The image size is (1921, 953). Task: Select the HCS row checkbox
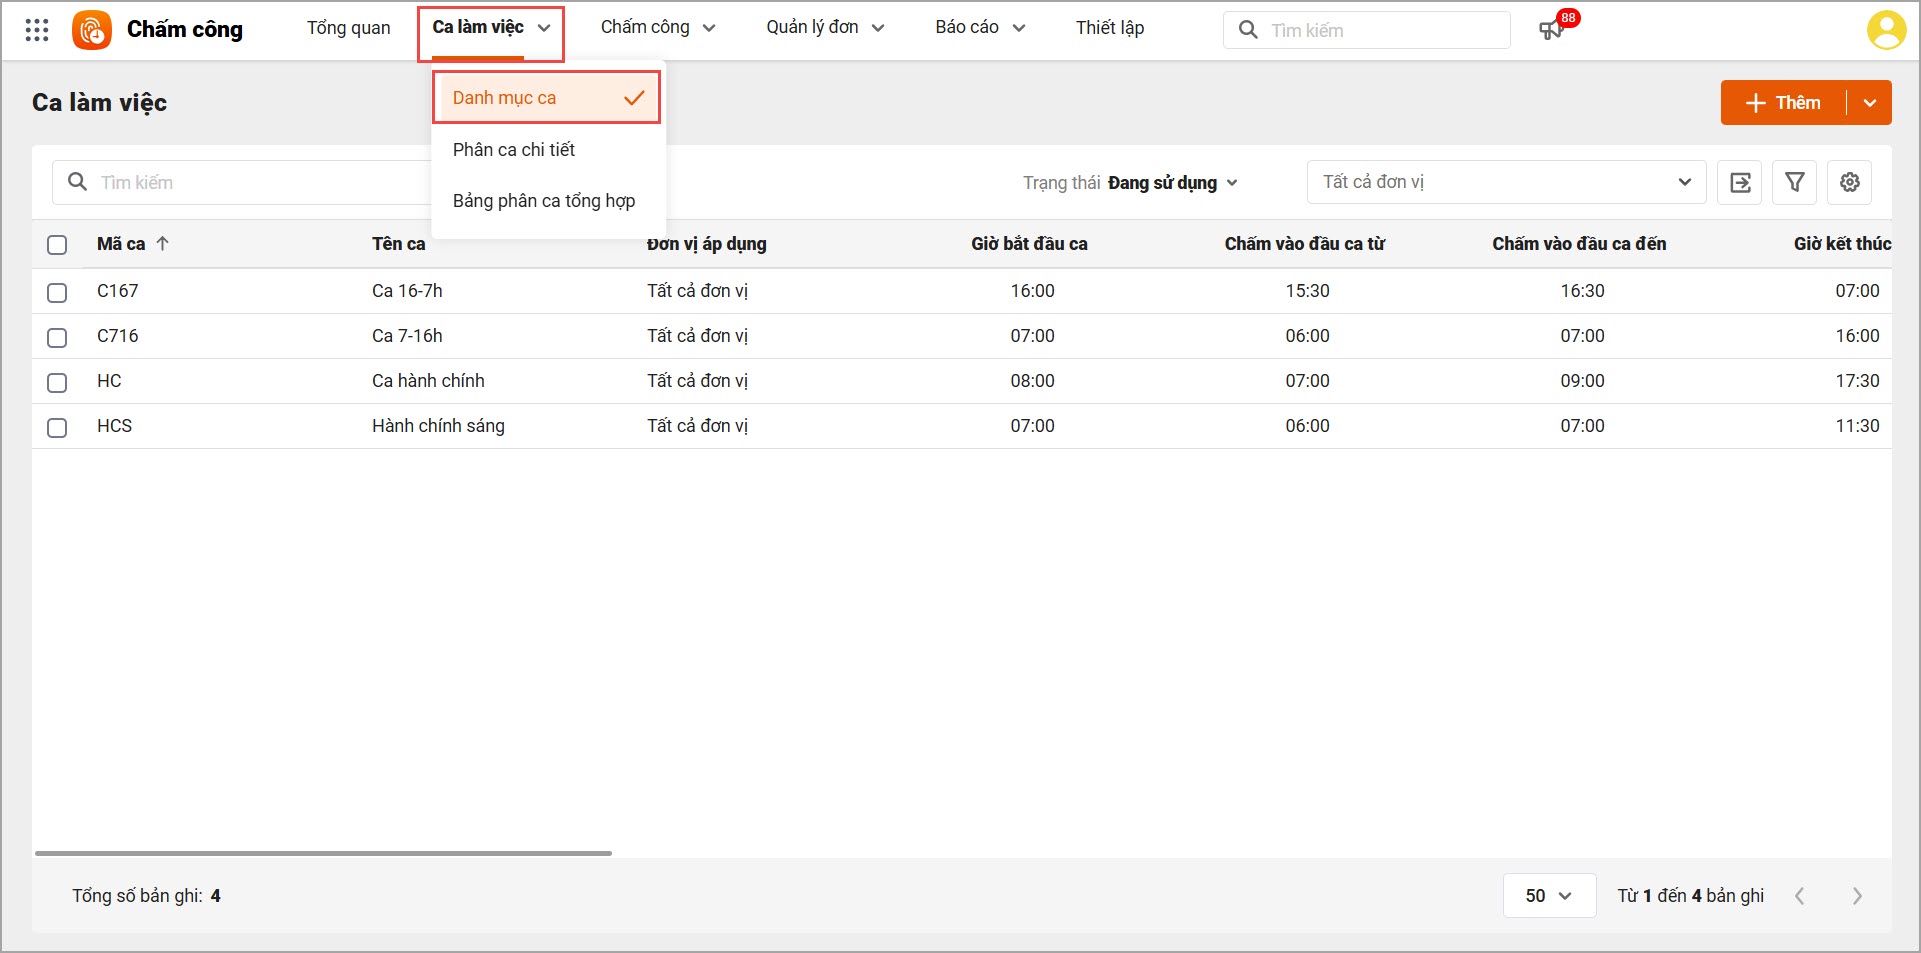[x=57, y=427]
